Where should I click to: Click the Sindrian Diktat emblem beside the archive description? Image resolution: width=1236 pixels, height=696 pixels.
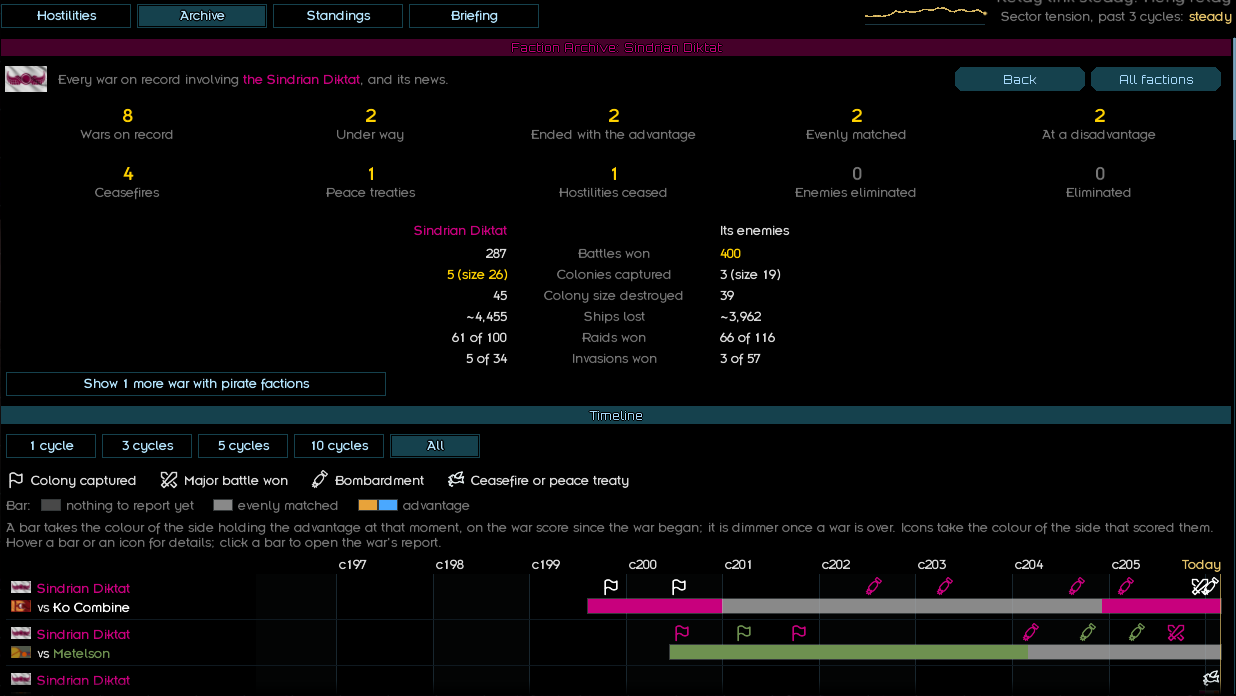pyautogui.click(x=26, y=79)
